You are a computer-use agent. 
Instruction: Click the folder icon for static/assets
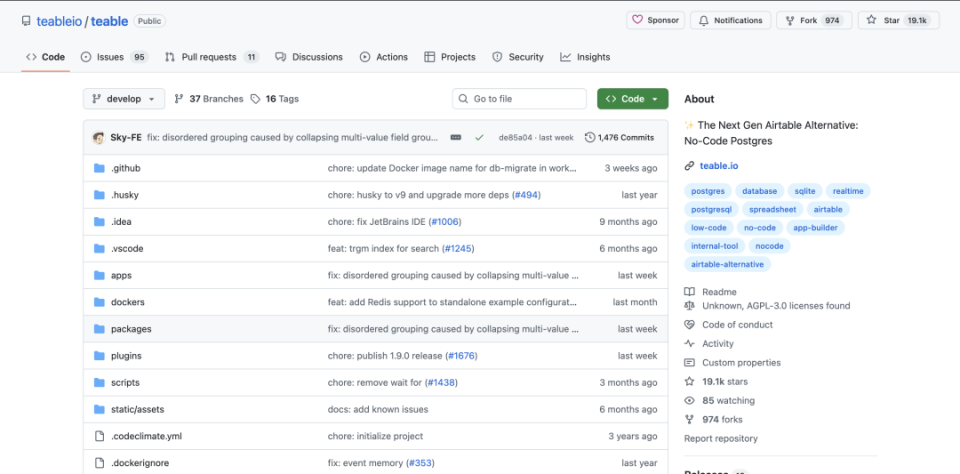pyautogui.click(x=99, y=409)
